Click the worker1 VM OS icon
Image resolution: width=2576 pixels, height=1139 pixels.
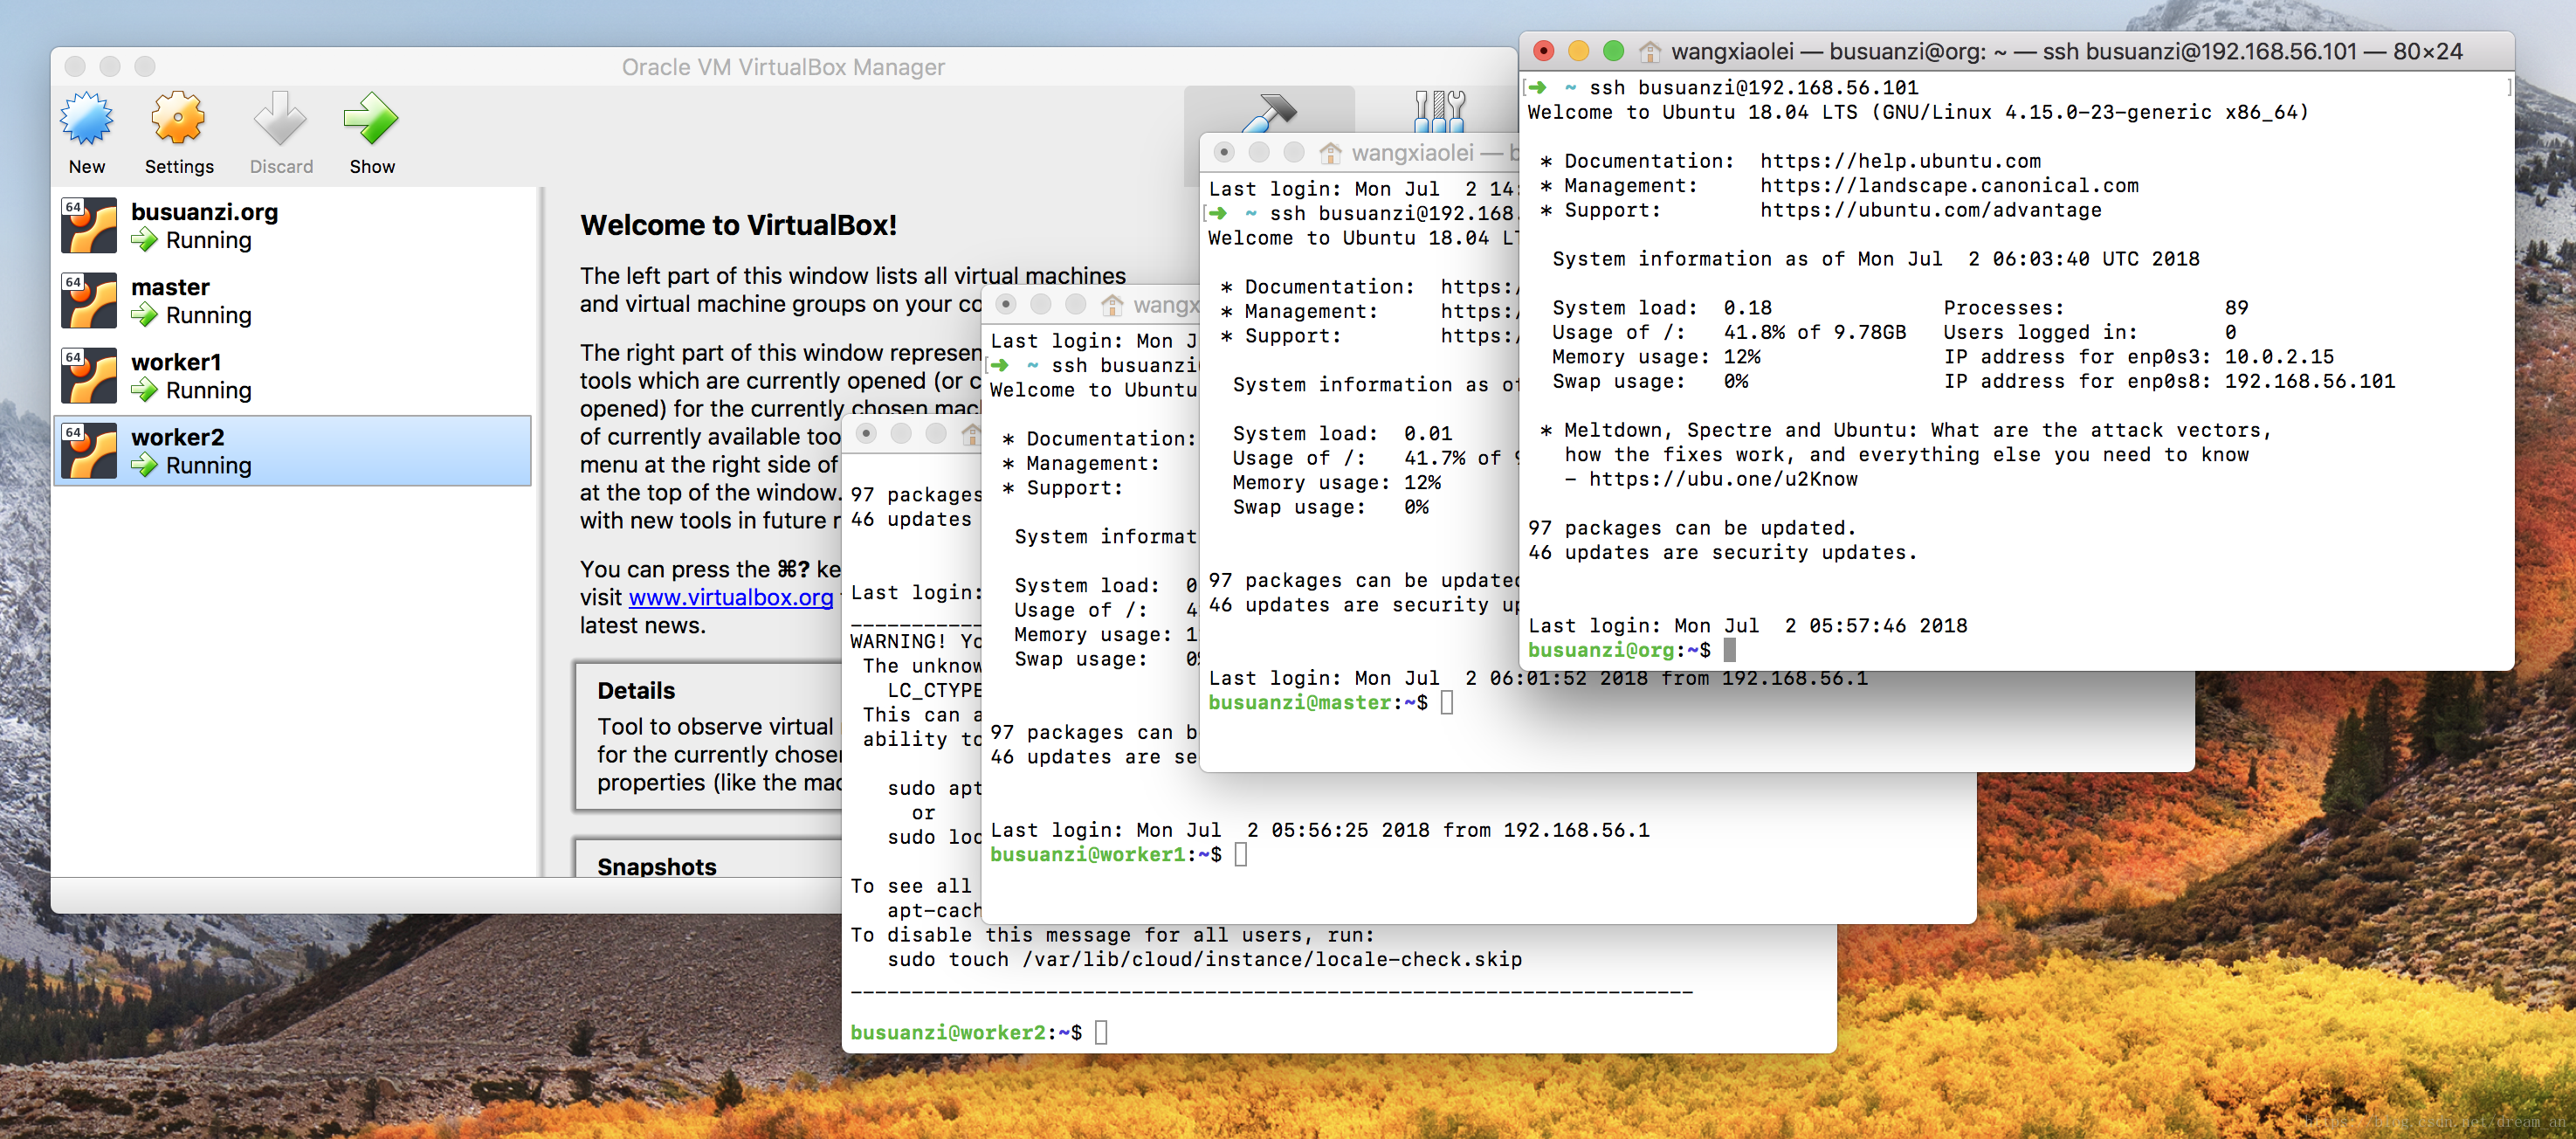click(x=89, y=376)
